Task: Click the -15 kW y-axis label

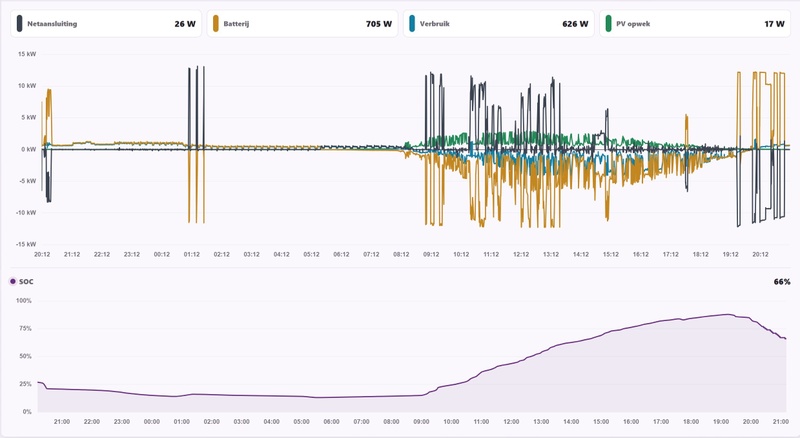Action: pyautogui.click(x=27, y=244)
